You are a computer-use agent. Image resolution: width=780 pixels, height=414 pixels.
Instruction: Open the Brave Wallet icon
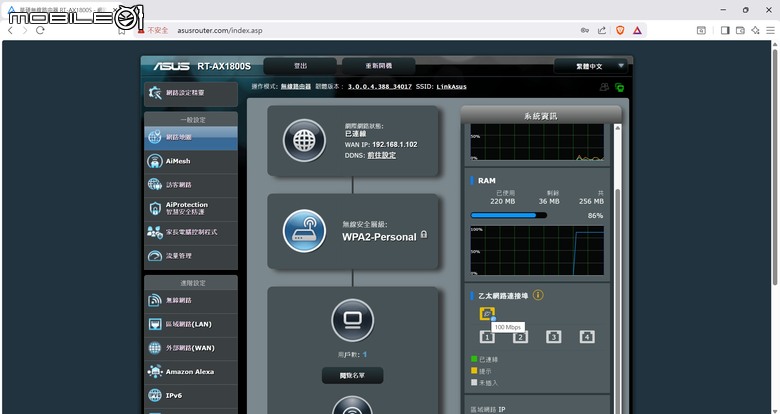point(740,30)
